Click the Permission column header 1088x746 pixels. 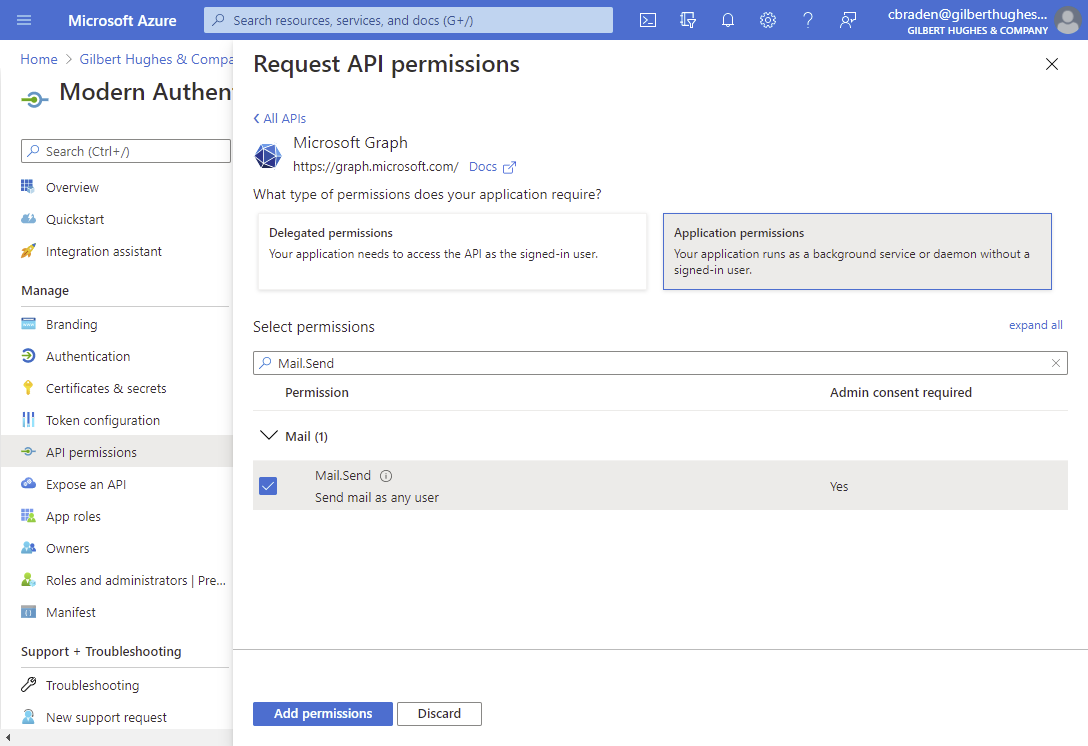pos(317,393)
